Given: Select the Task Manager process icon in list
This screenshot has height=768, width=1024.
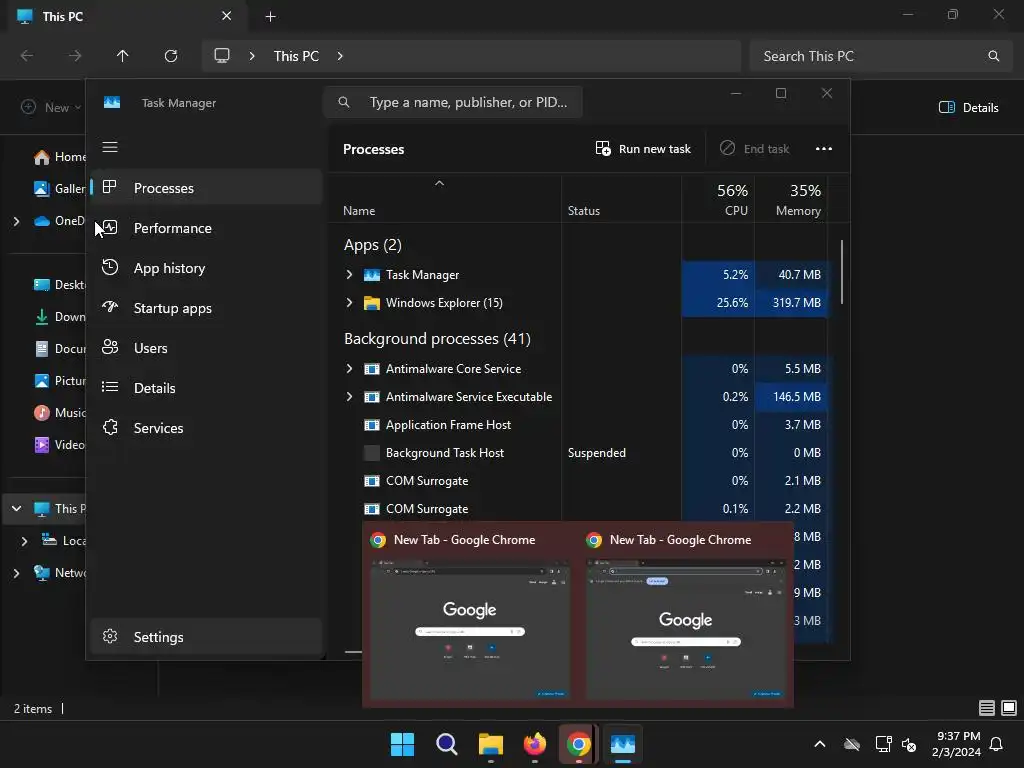Looking at the screenshot, I should tap(372, 275).
